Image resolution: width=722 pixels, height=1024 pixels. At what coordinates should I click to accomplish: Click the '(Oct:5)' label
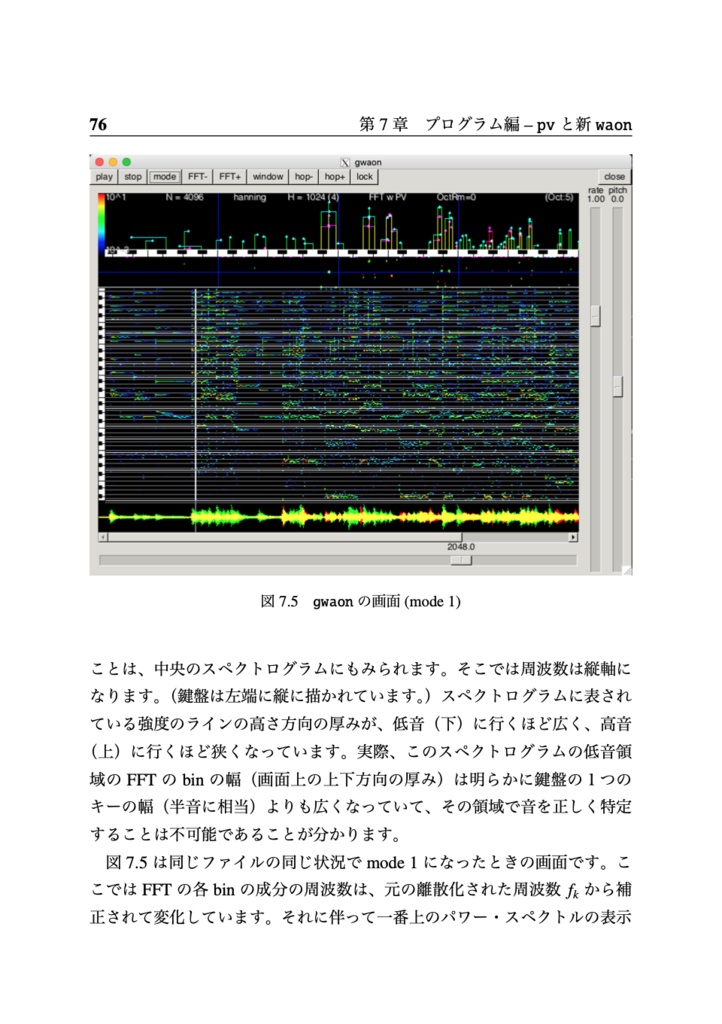(559, 197)
